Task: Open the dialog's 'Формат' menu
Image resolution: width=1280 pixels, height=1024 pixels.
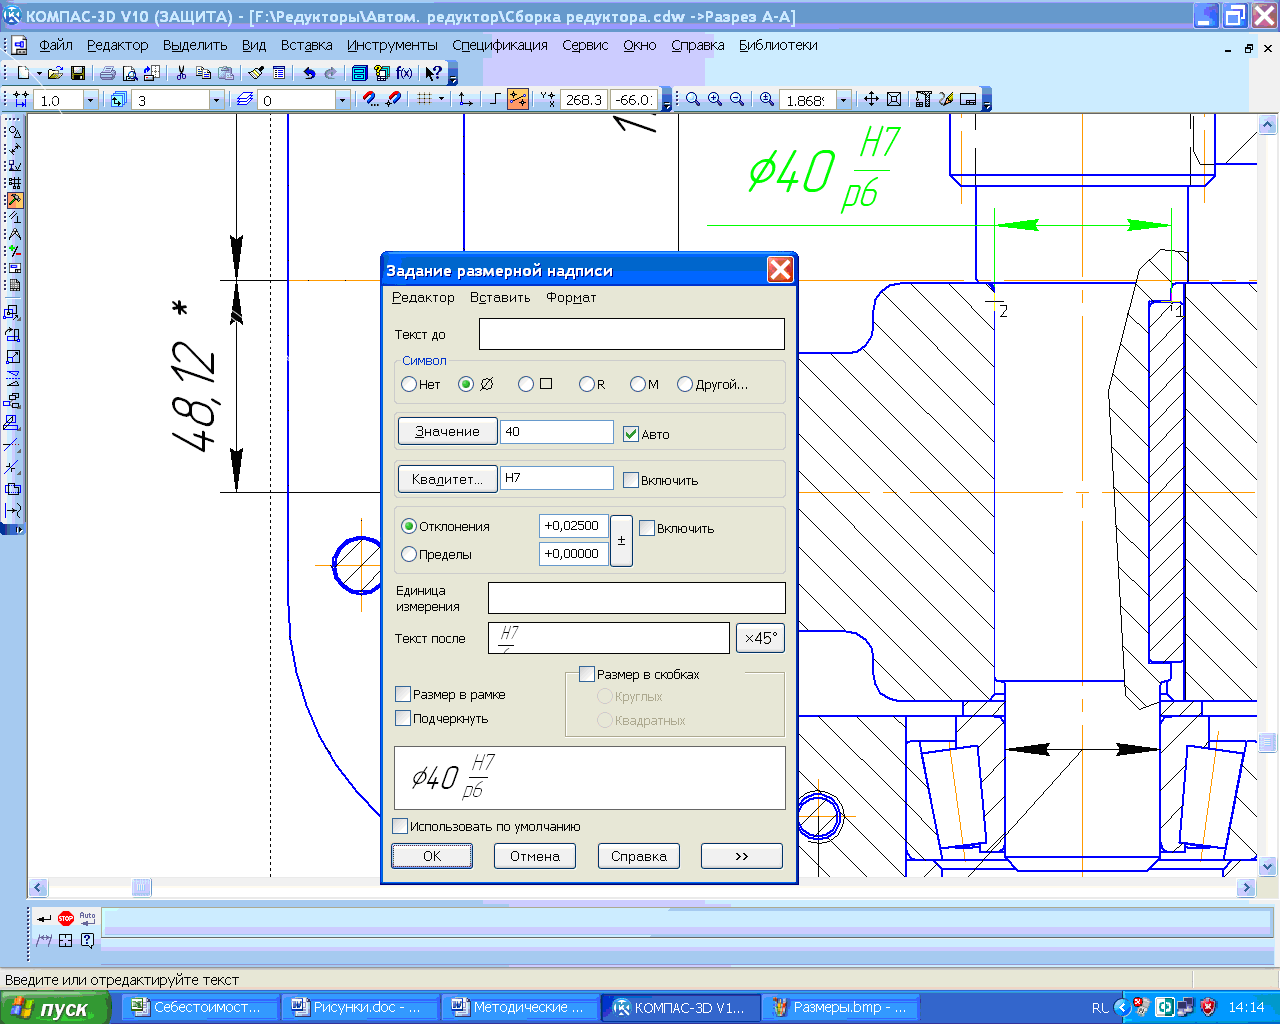Action: click(571, 297)
